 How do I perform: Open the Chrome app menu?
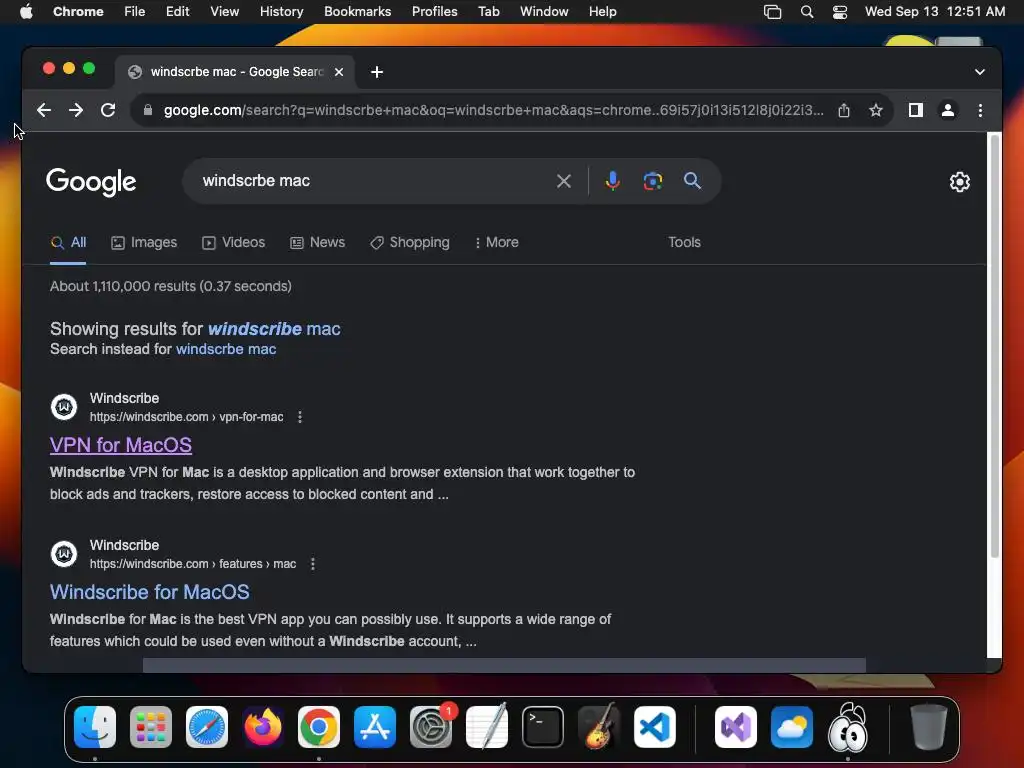78,12
